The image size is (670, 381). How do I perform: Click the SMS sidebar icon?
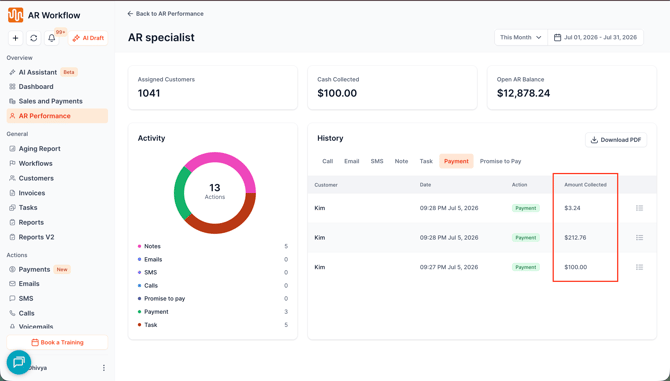[x=12, y=299]
